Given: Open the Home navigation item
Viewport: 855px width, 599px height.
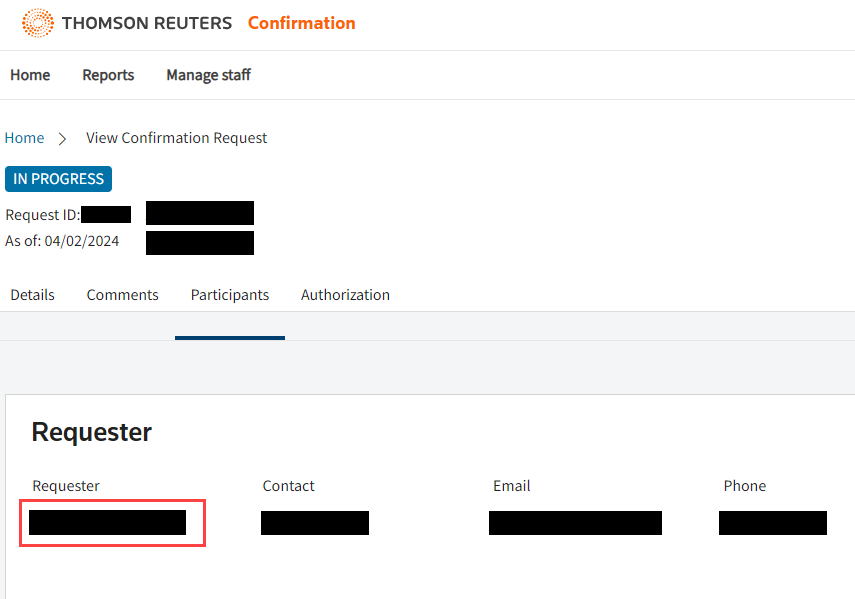Looking at the screenshot, I should [30, 75].
